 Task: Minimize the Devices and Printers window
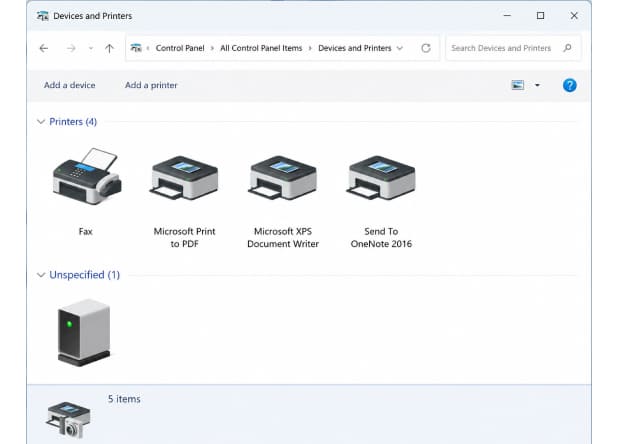click(x=507, y=16)
